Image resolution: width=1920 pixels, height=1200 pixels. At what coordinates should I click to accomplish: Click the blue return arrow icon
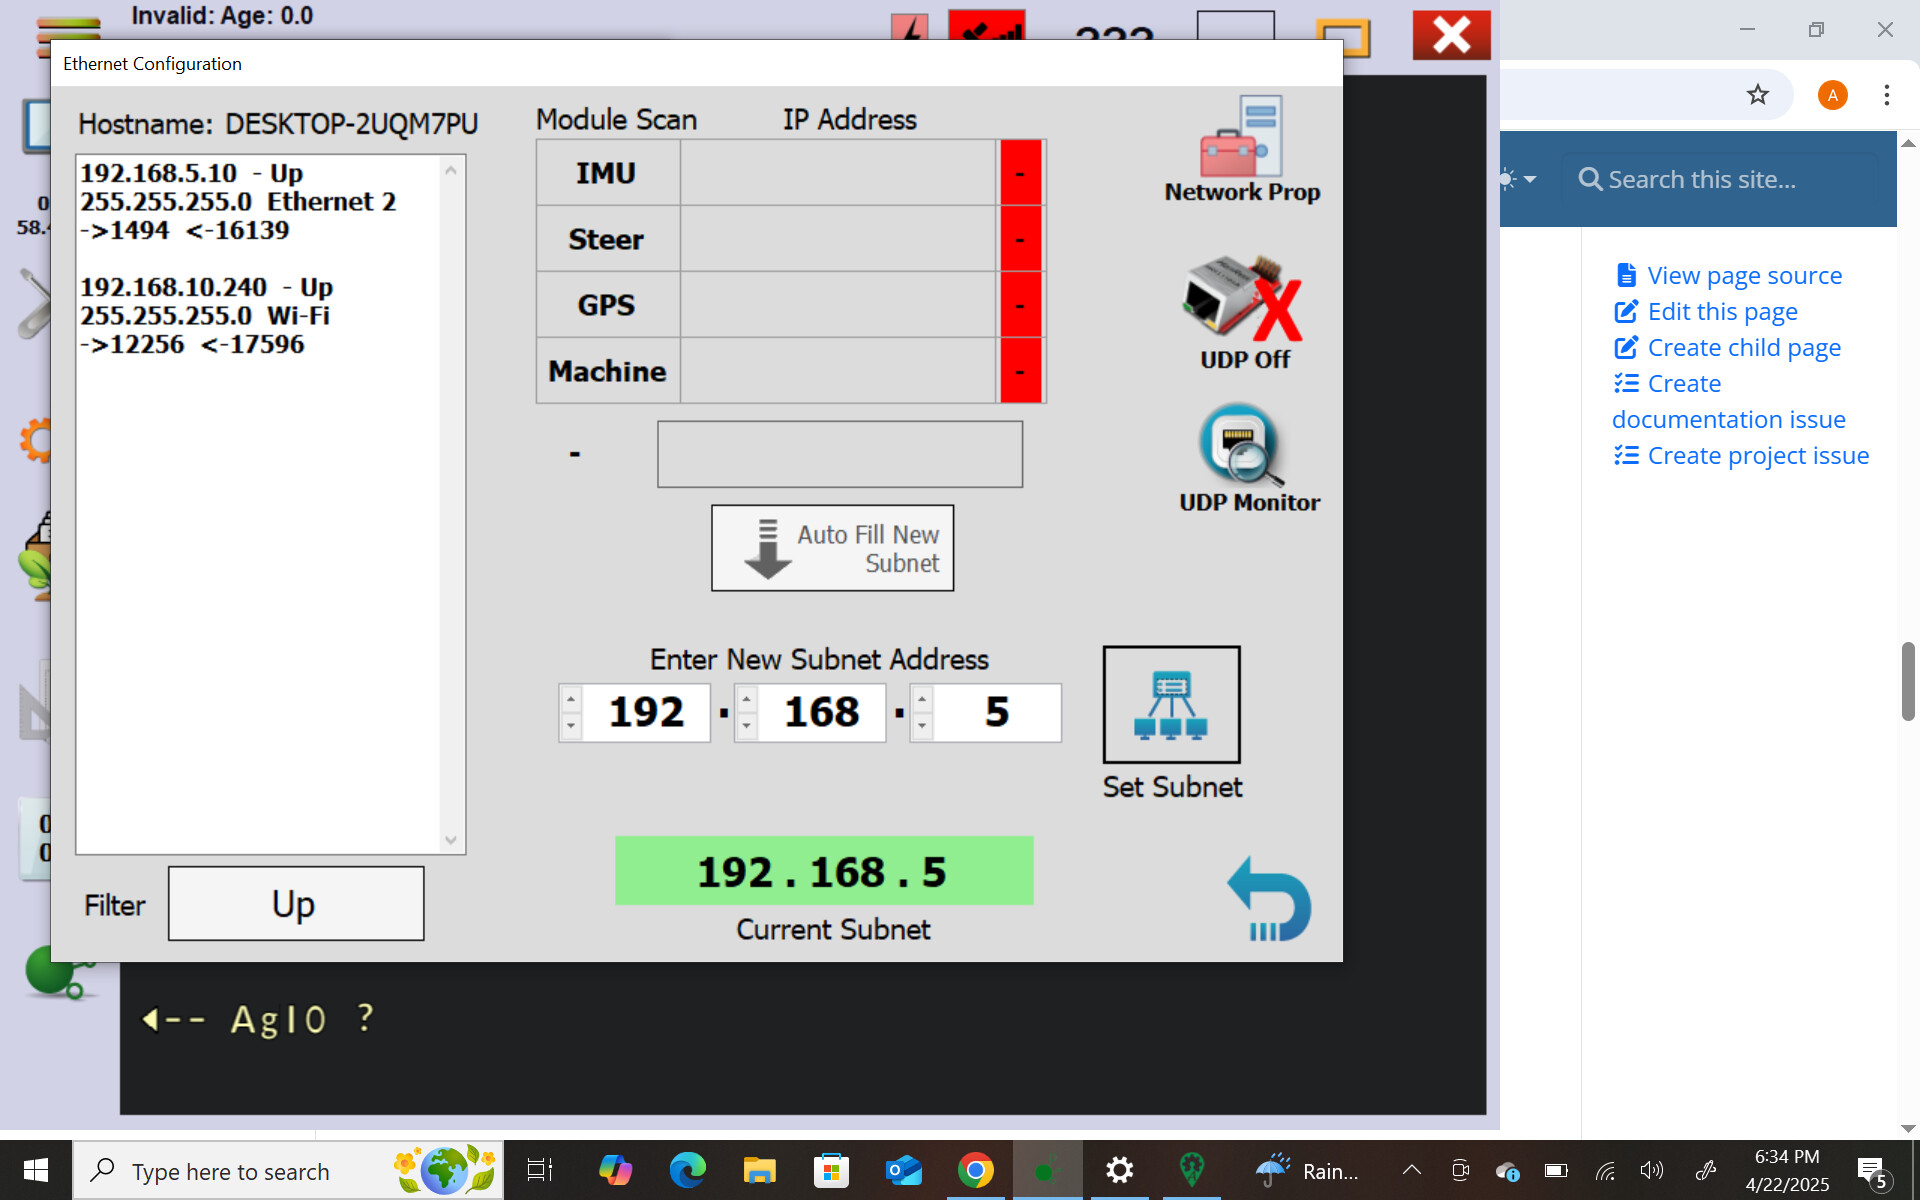tap(1268, 898)
